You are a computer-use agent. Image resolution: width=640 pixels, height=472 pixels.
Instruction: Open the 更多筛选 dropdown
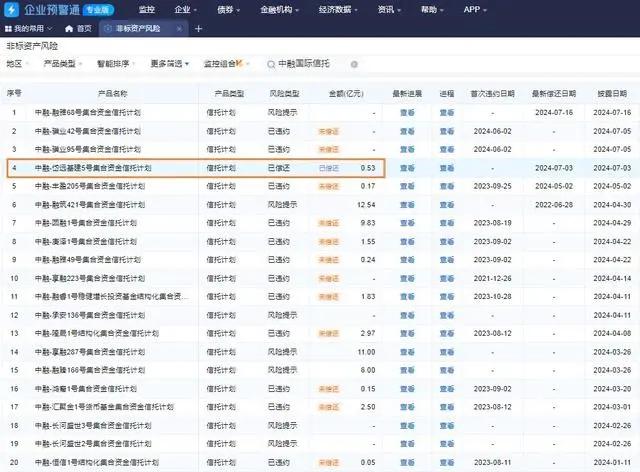click(169, 64)
